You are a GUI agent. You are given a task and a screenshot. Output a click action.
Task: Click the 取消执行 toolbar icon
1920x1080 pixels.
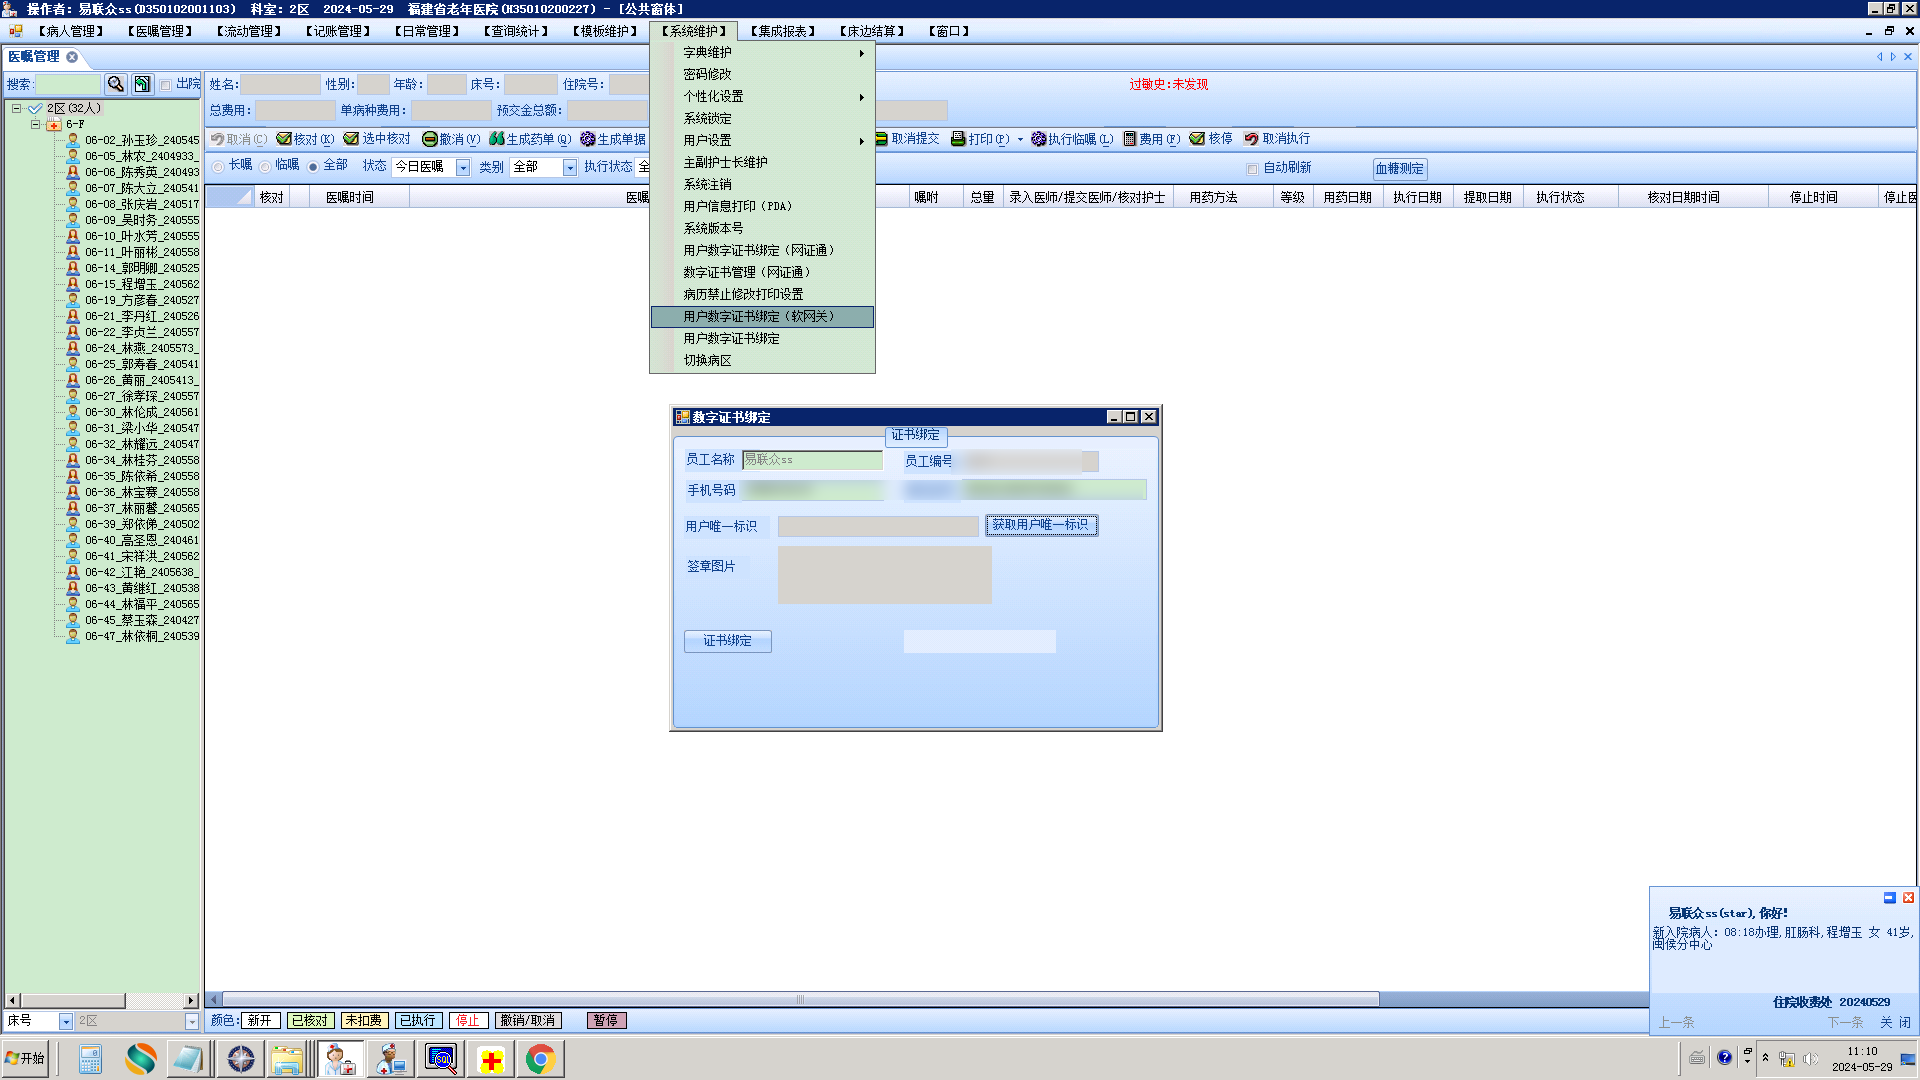(1251, 139)
